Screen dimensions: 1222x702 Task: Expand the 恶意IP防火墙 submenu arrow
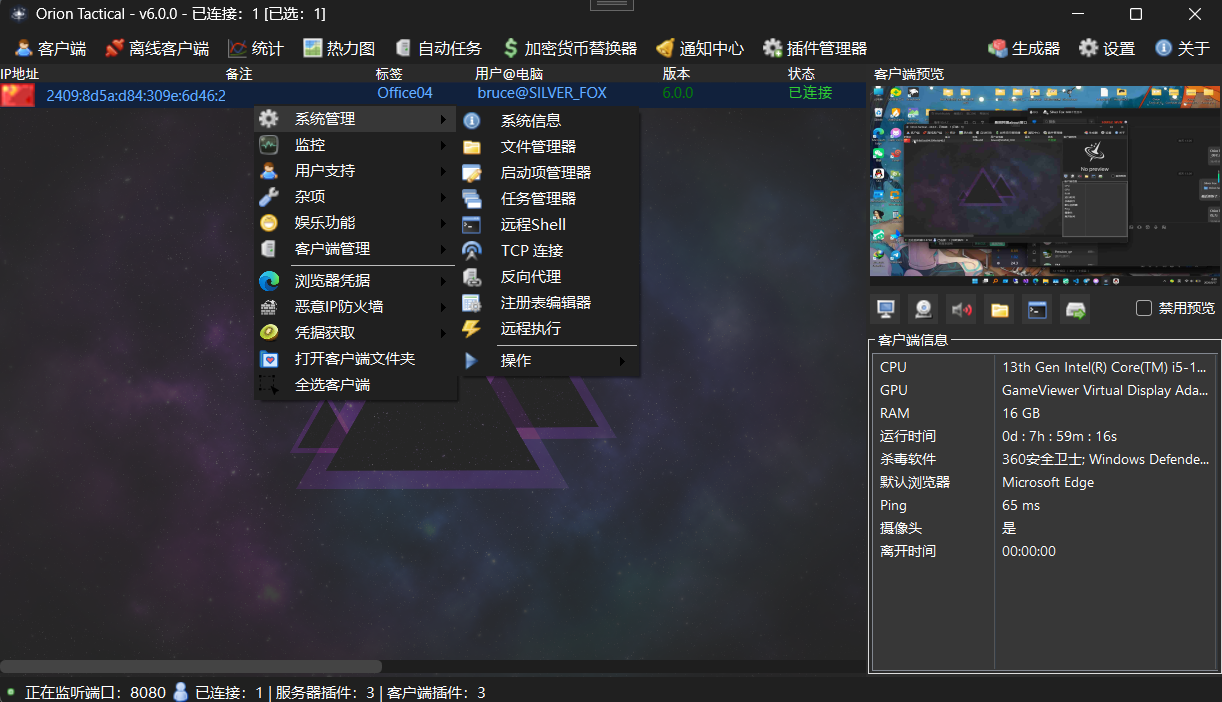[x=443, y=307]
